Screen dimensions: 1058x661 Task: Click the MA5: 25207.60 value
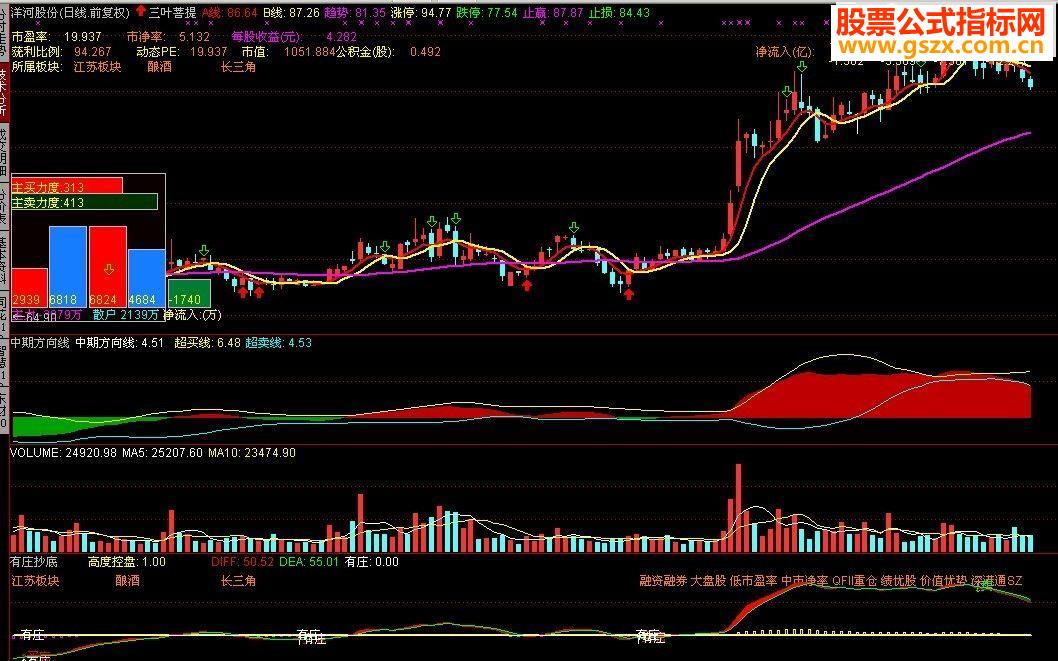click(x=162, y=453)
